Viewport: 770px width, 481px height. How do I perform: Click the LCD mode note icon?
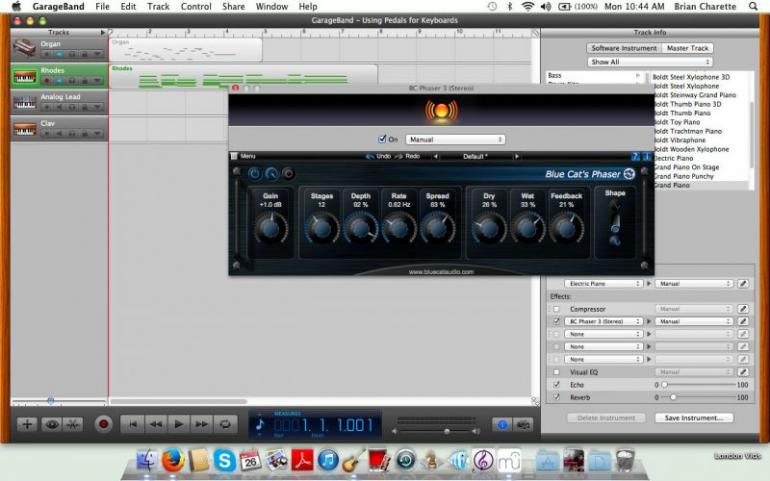(x=260, y=424)
